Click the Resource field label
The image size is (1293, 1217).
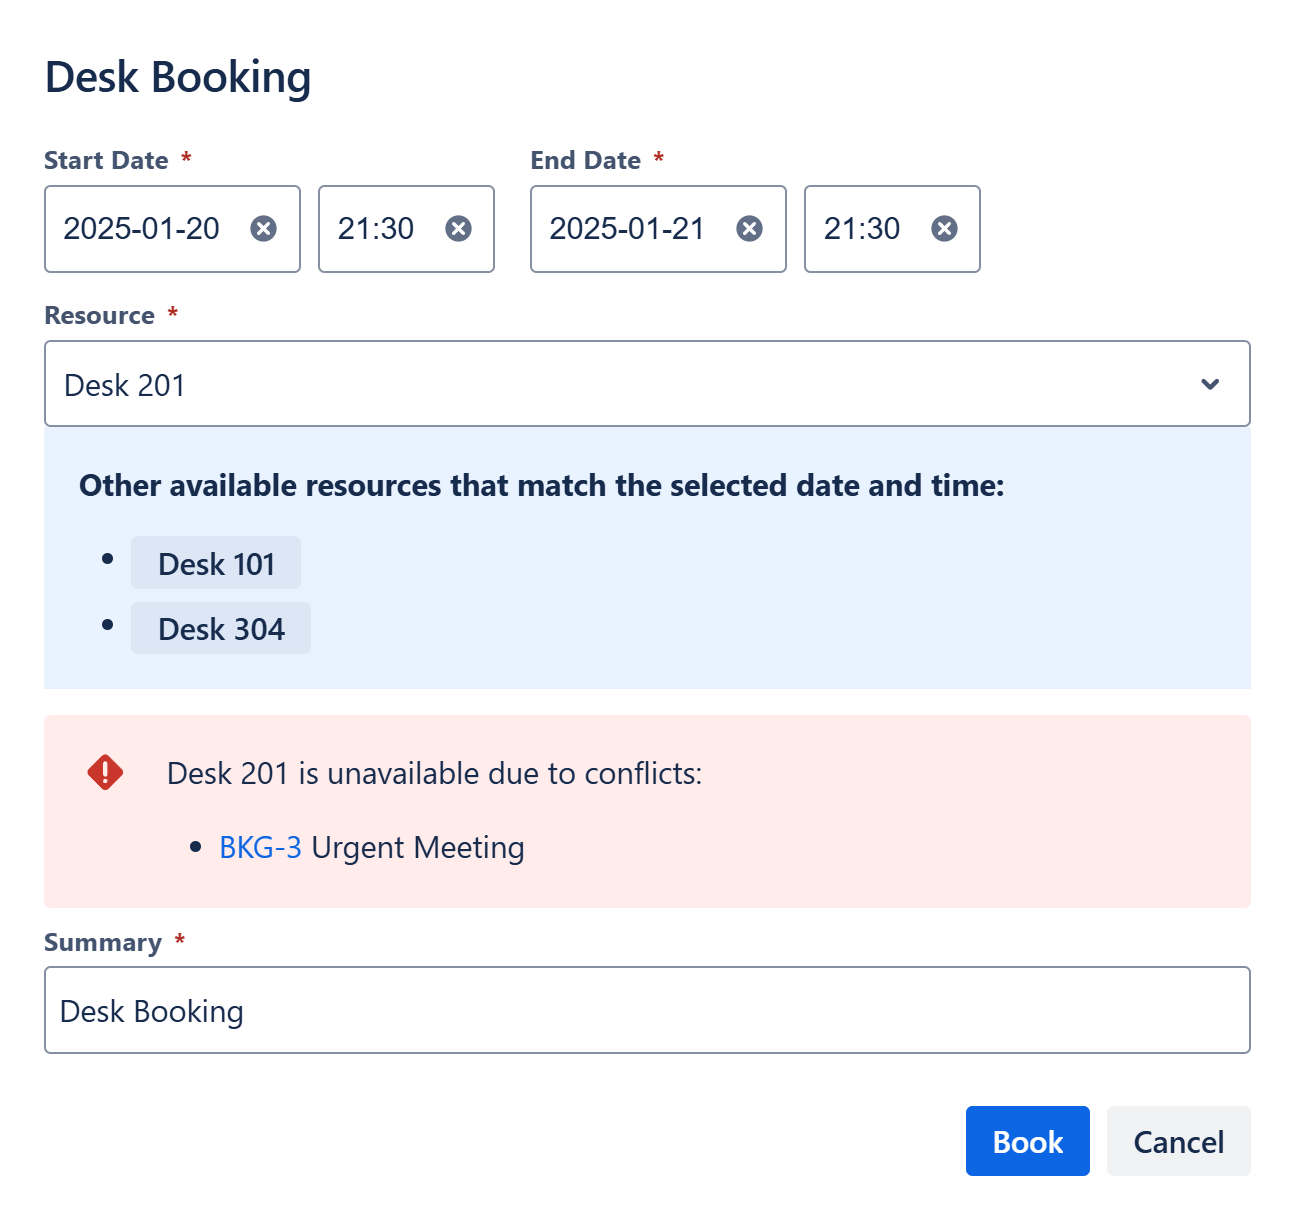pos(99,316)
